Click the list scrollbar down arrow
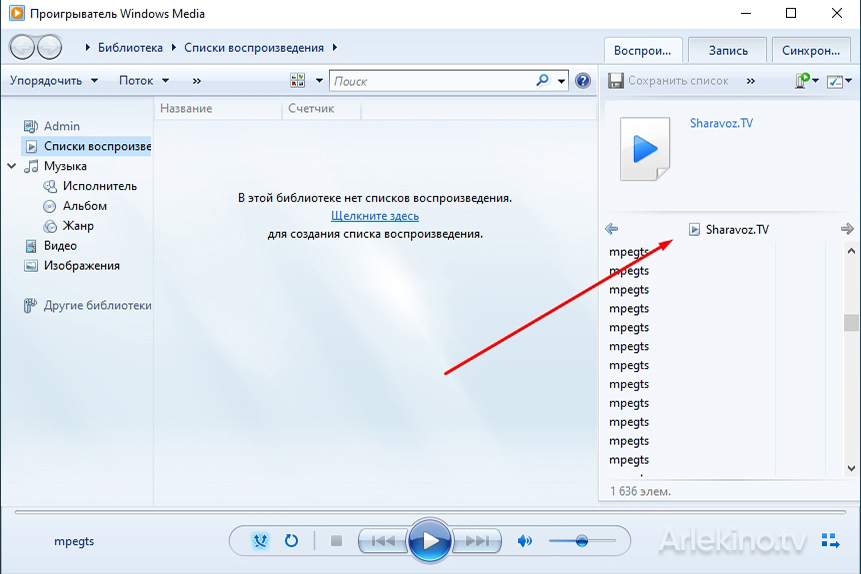The width and height of the screenshot is (861, 574). coord(851,469)
